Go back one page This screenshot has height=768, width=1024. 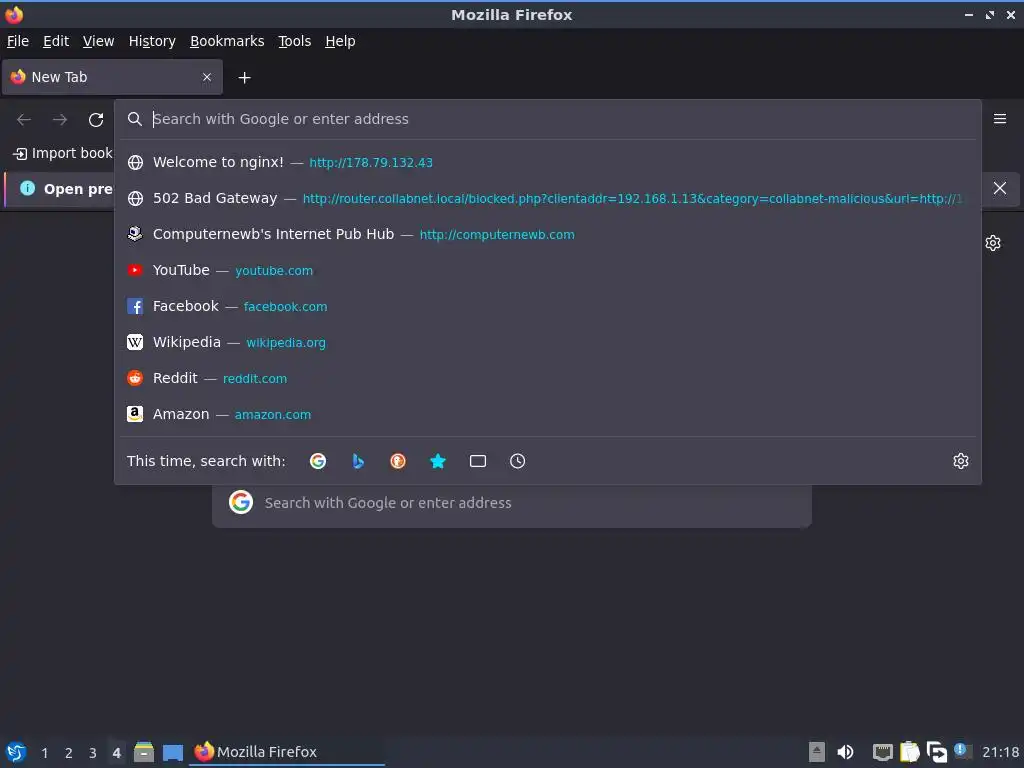point(24,120)
